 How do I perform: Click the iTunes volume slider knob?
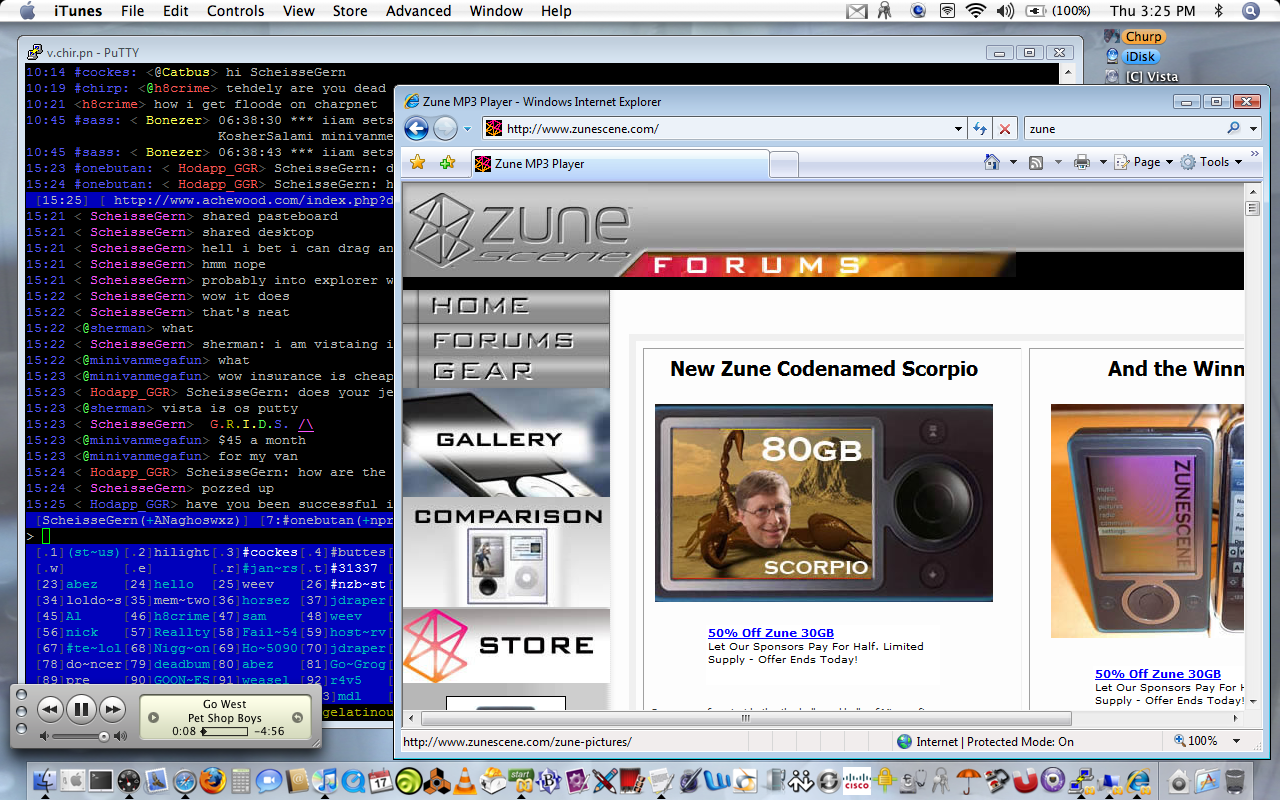[x=103, y=737]
